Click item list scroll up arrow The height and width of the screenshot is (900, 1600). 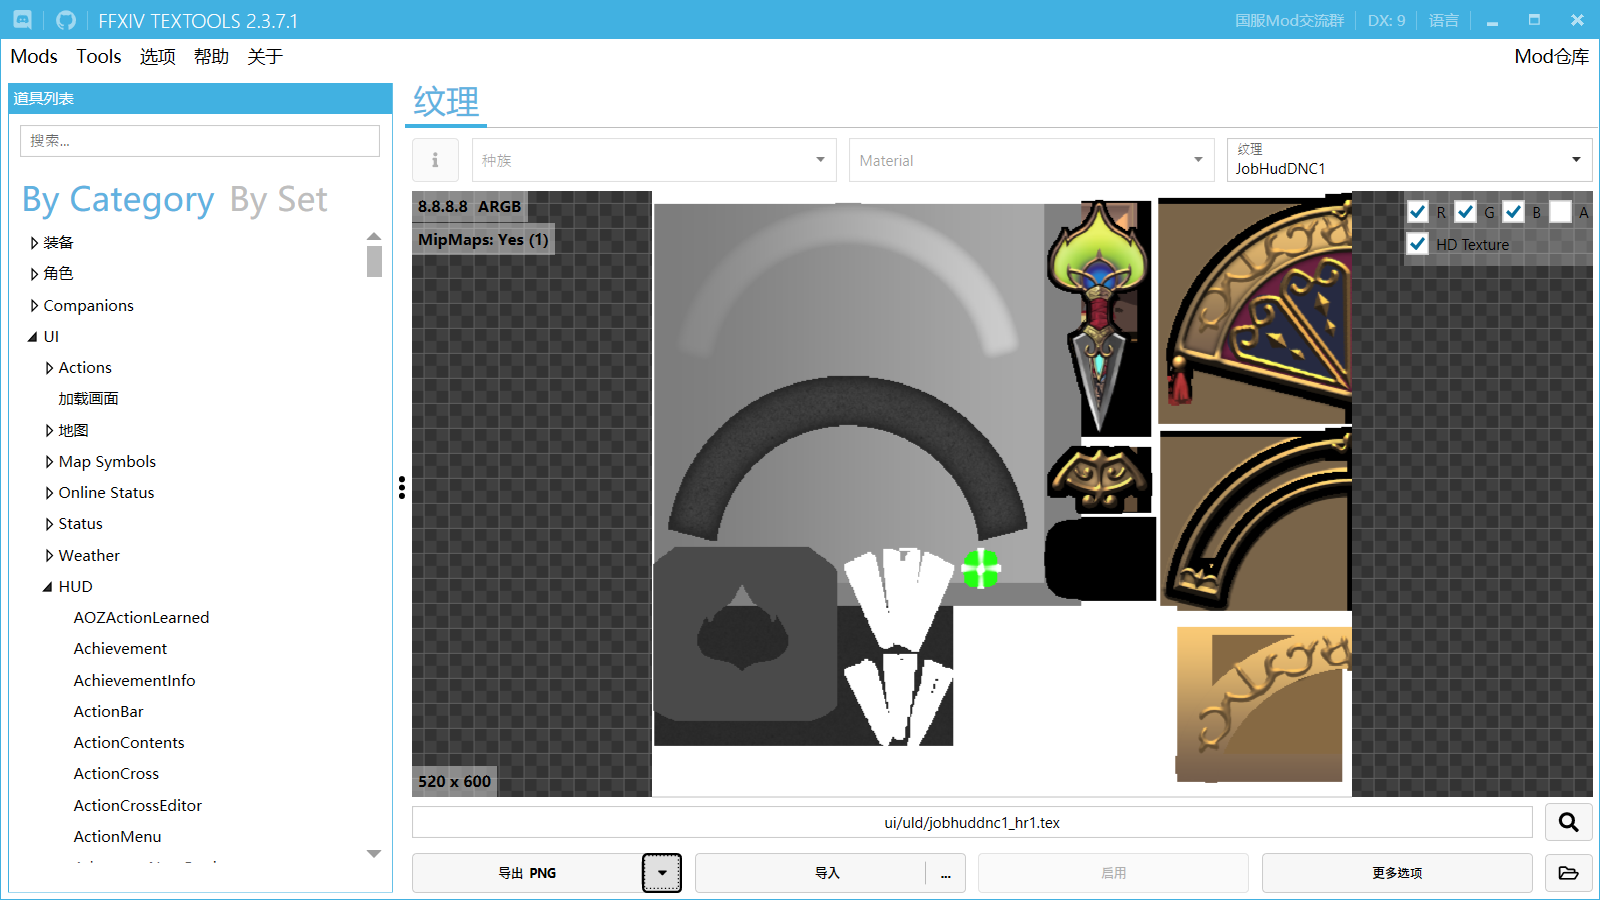[x=374, y=236]
